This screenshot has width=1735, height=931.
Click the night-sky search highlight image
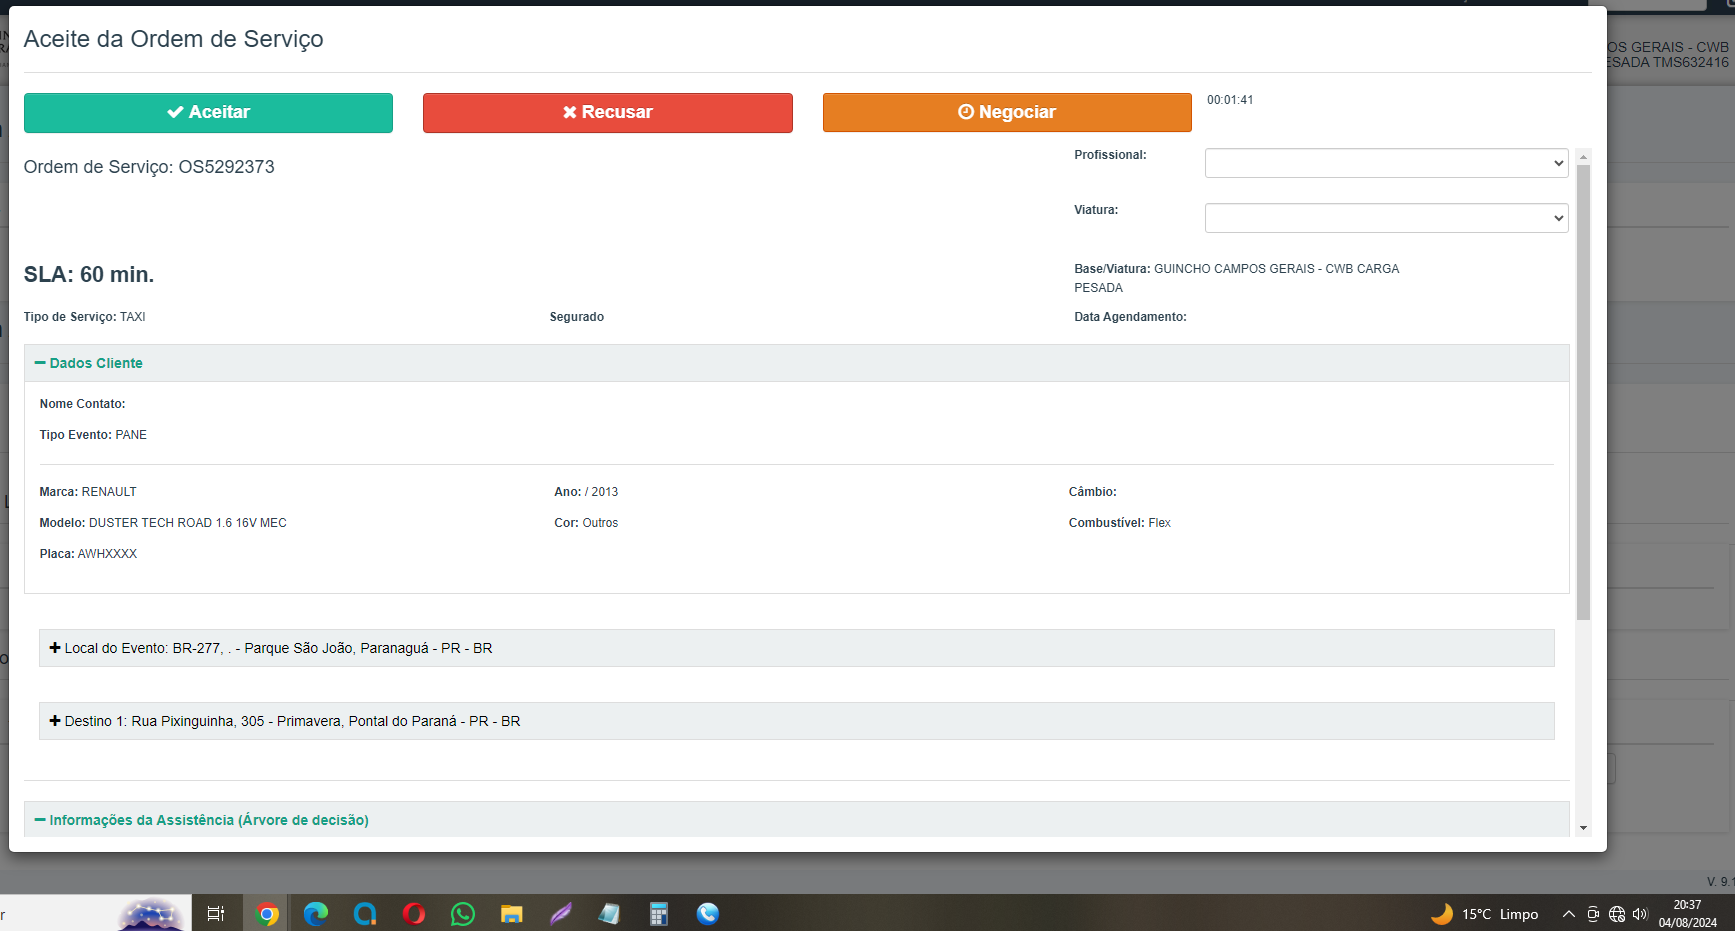coord(151,913)
